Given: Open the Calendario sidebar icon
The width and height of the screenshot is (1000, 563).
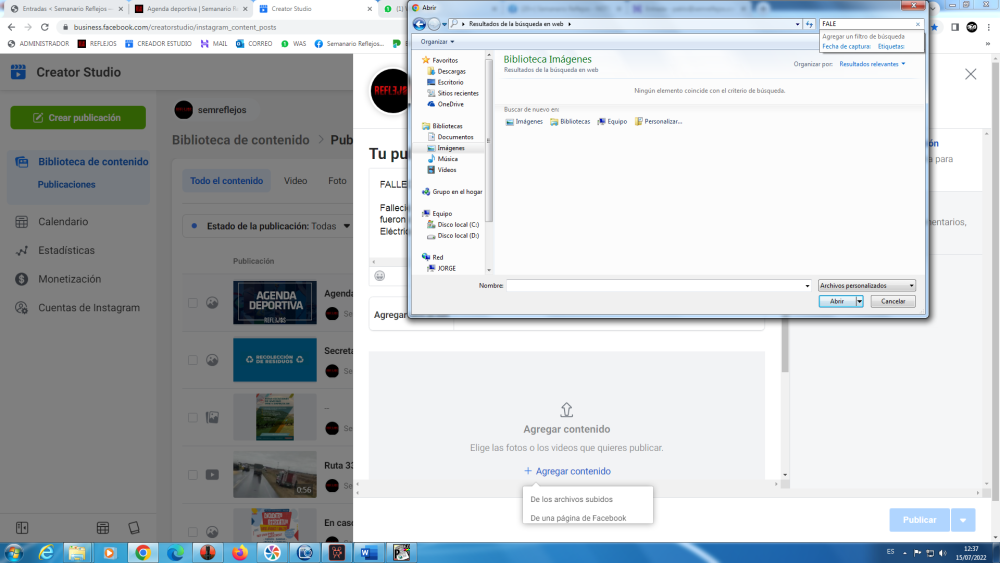Looking at the screenshot, I should point(22,222).
